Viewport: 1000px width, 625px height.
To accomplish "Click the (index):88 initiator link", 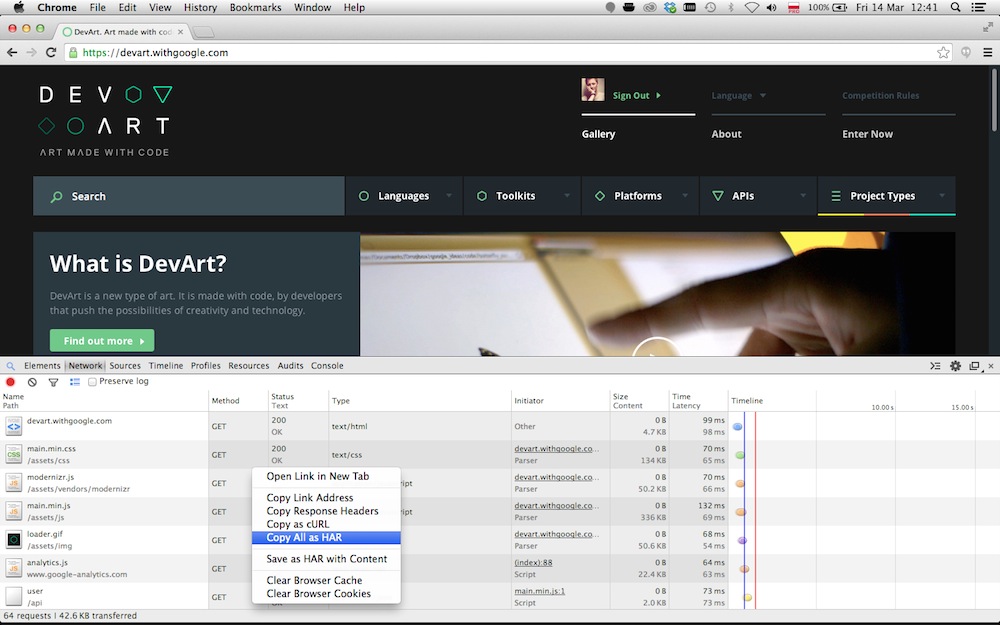I will 533,562.
